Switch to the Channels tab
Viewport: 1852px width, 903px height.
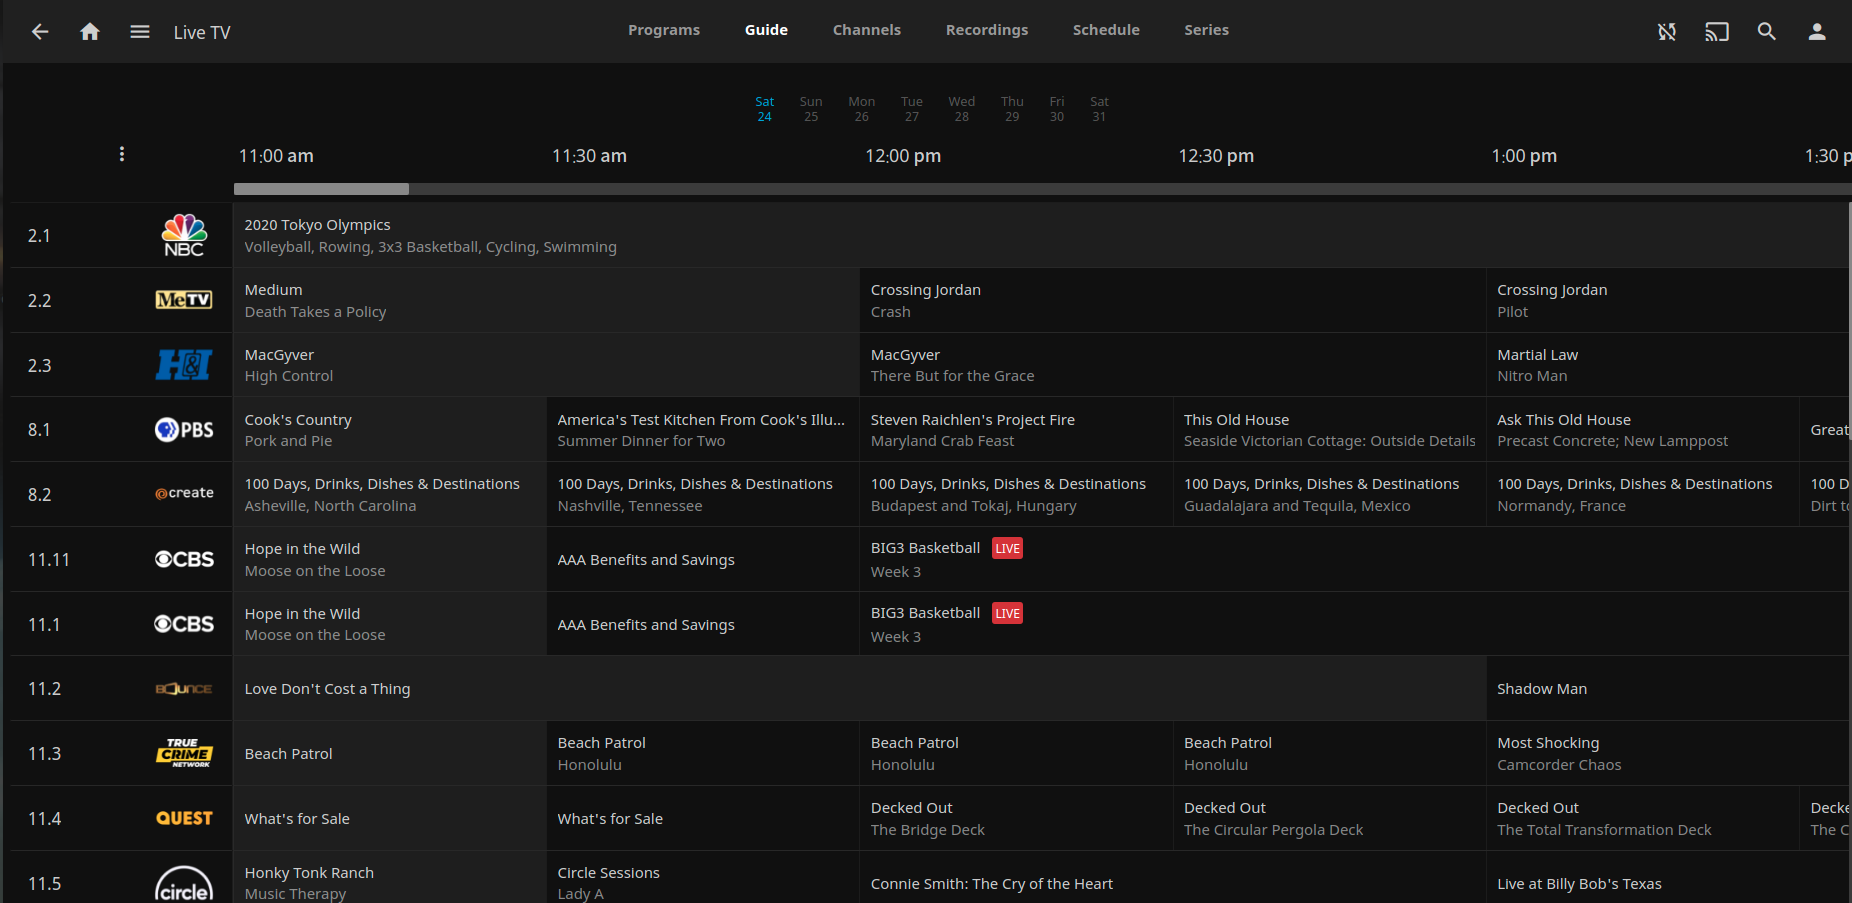pos(867,30)
